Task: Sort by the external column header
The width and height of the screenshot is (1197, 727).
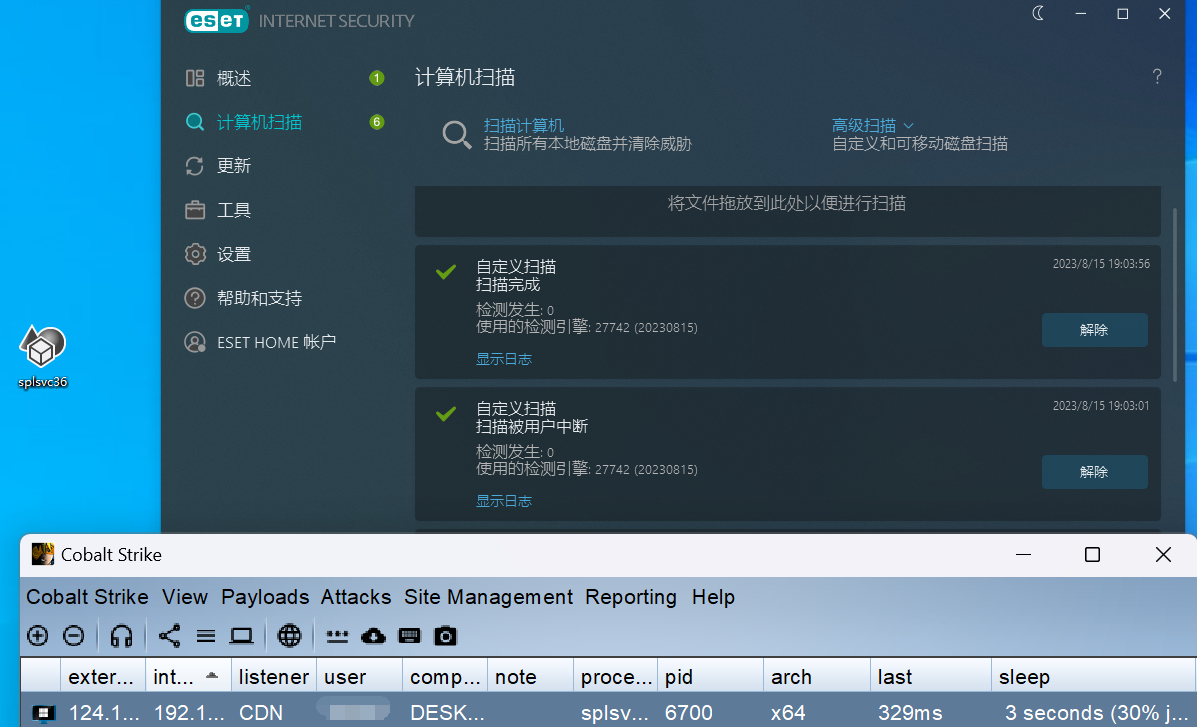Action: tap(102, 677)
